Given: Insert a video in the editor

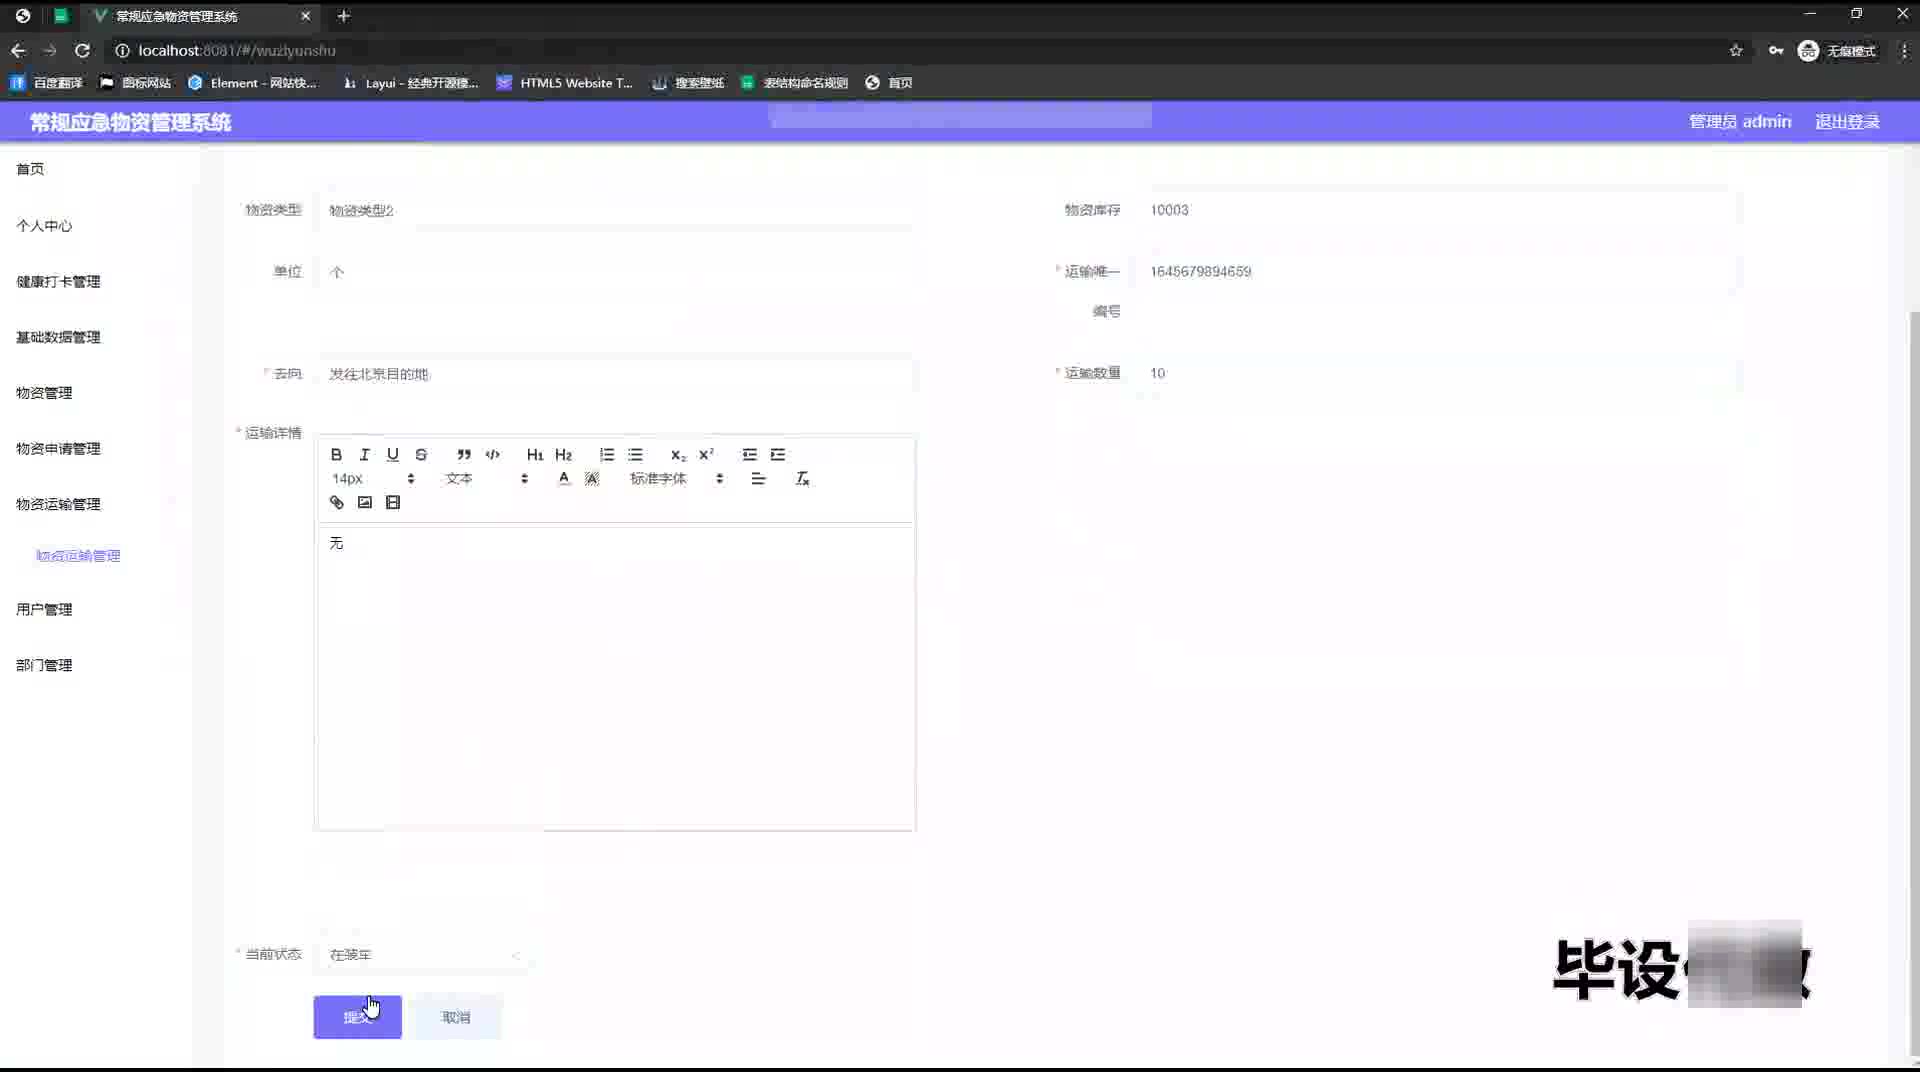Looking at the screenshot, I should [393, 502].
